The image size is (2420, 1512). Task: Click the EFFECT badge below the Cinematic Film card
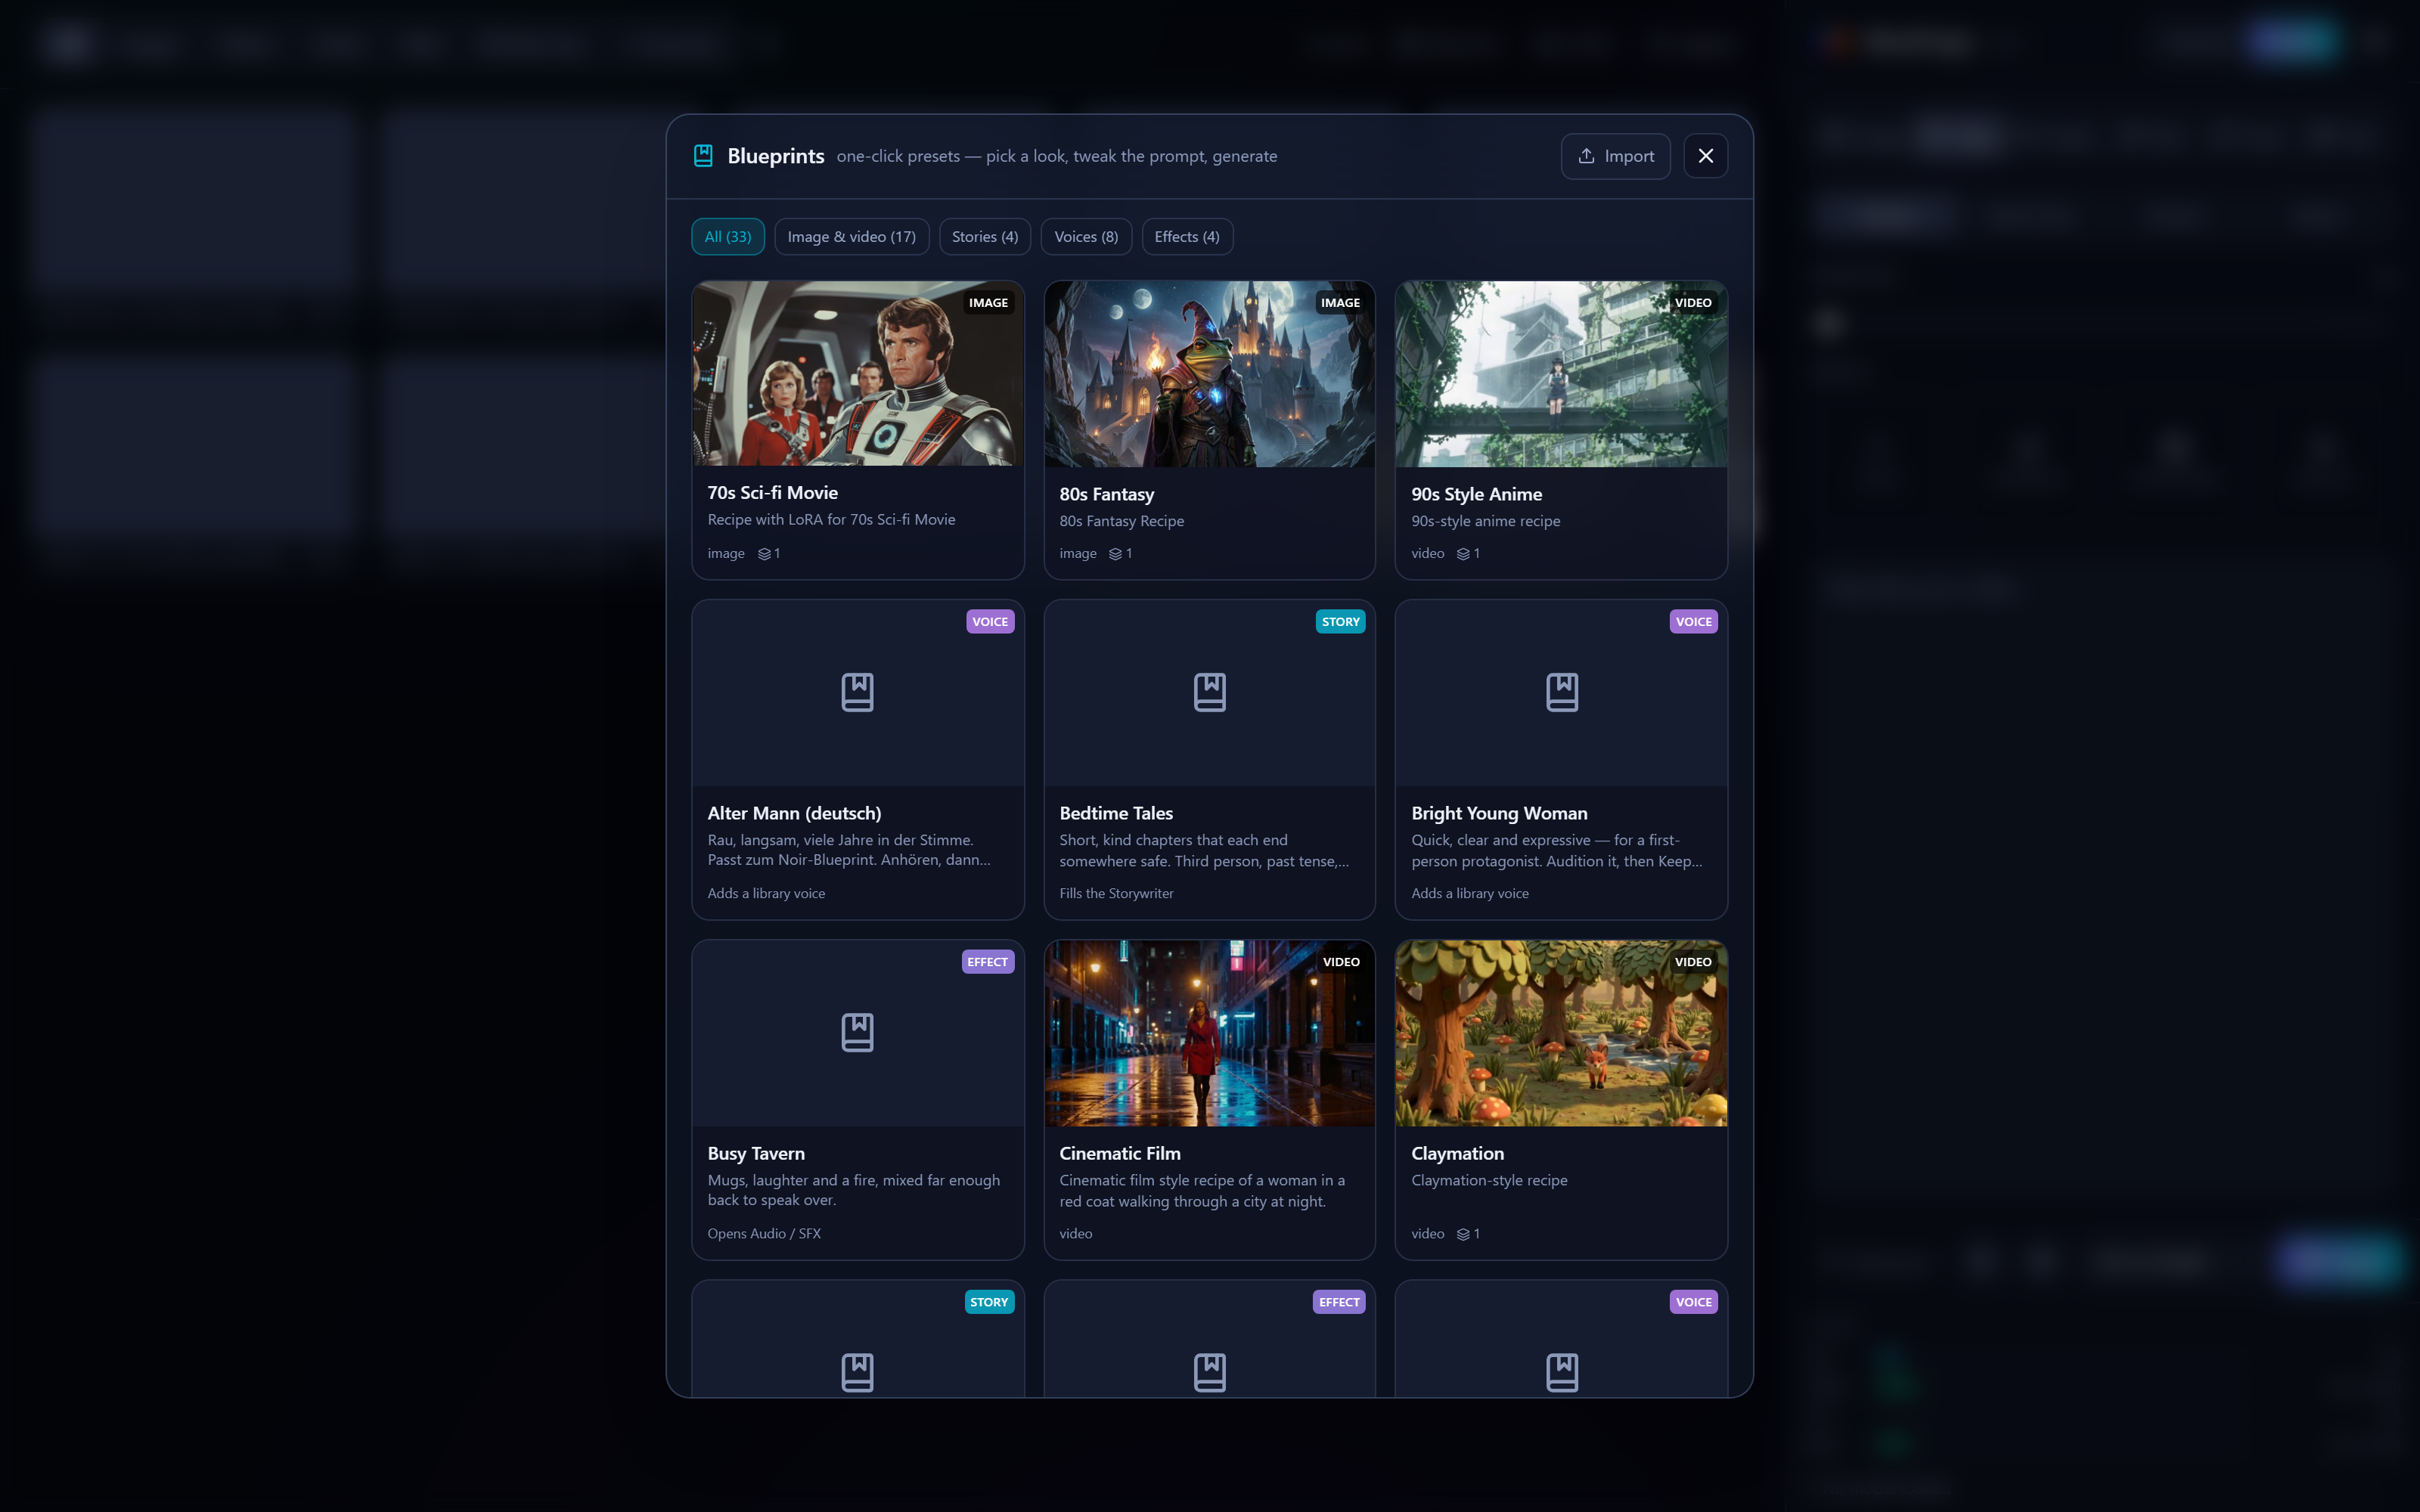pos(1339,1302)
